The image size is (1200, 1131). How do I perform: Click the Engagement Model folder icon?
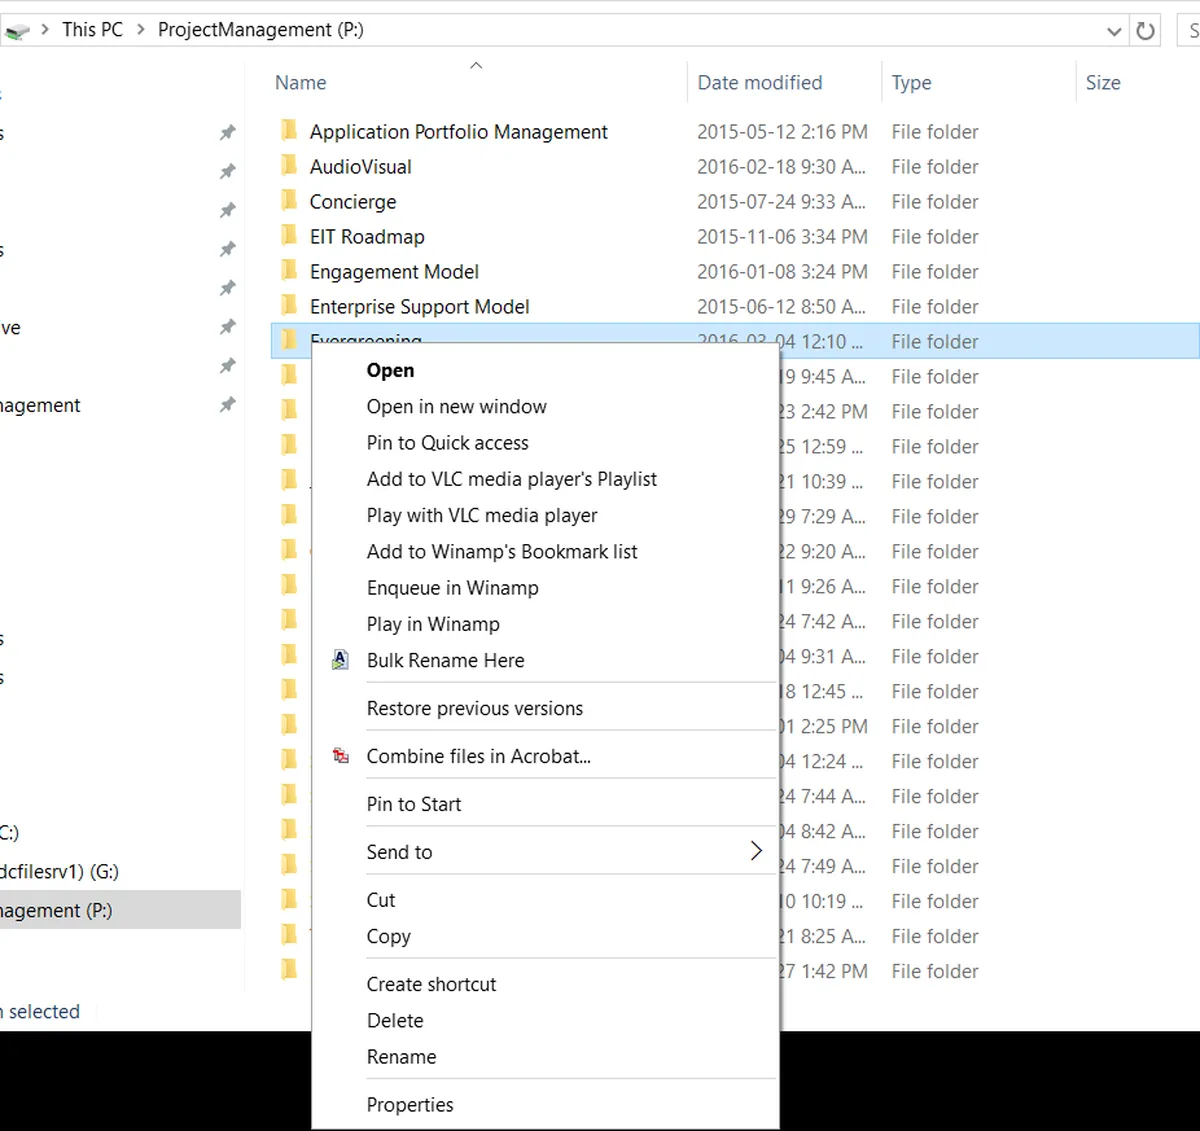289,271
